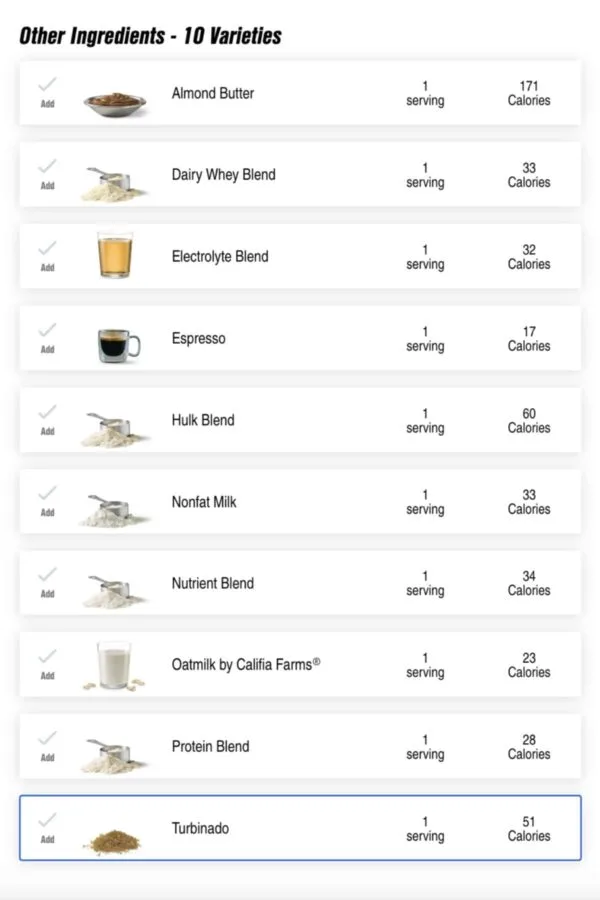Click the Electrolyte Blend glass image
The height and width of the screenshot is (900, 600).
point(112,256)
